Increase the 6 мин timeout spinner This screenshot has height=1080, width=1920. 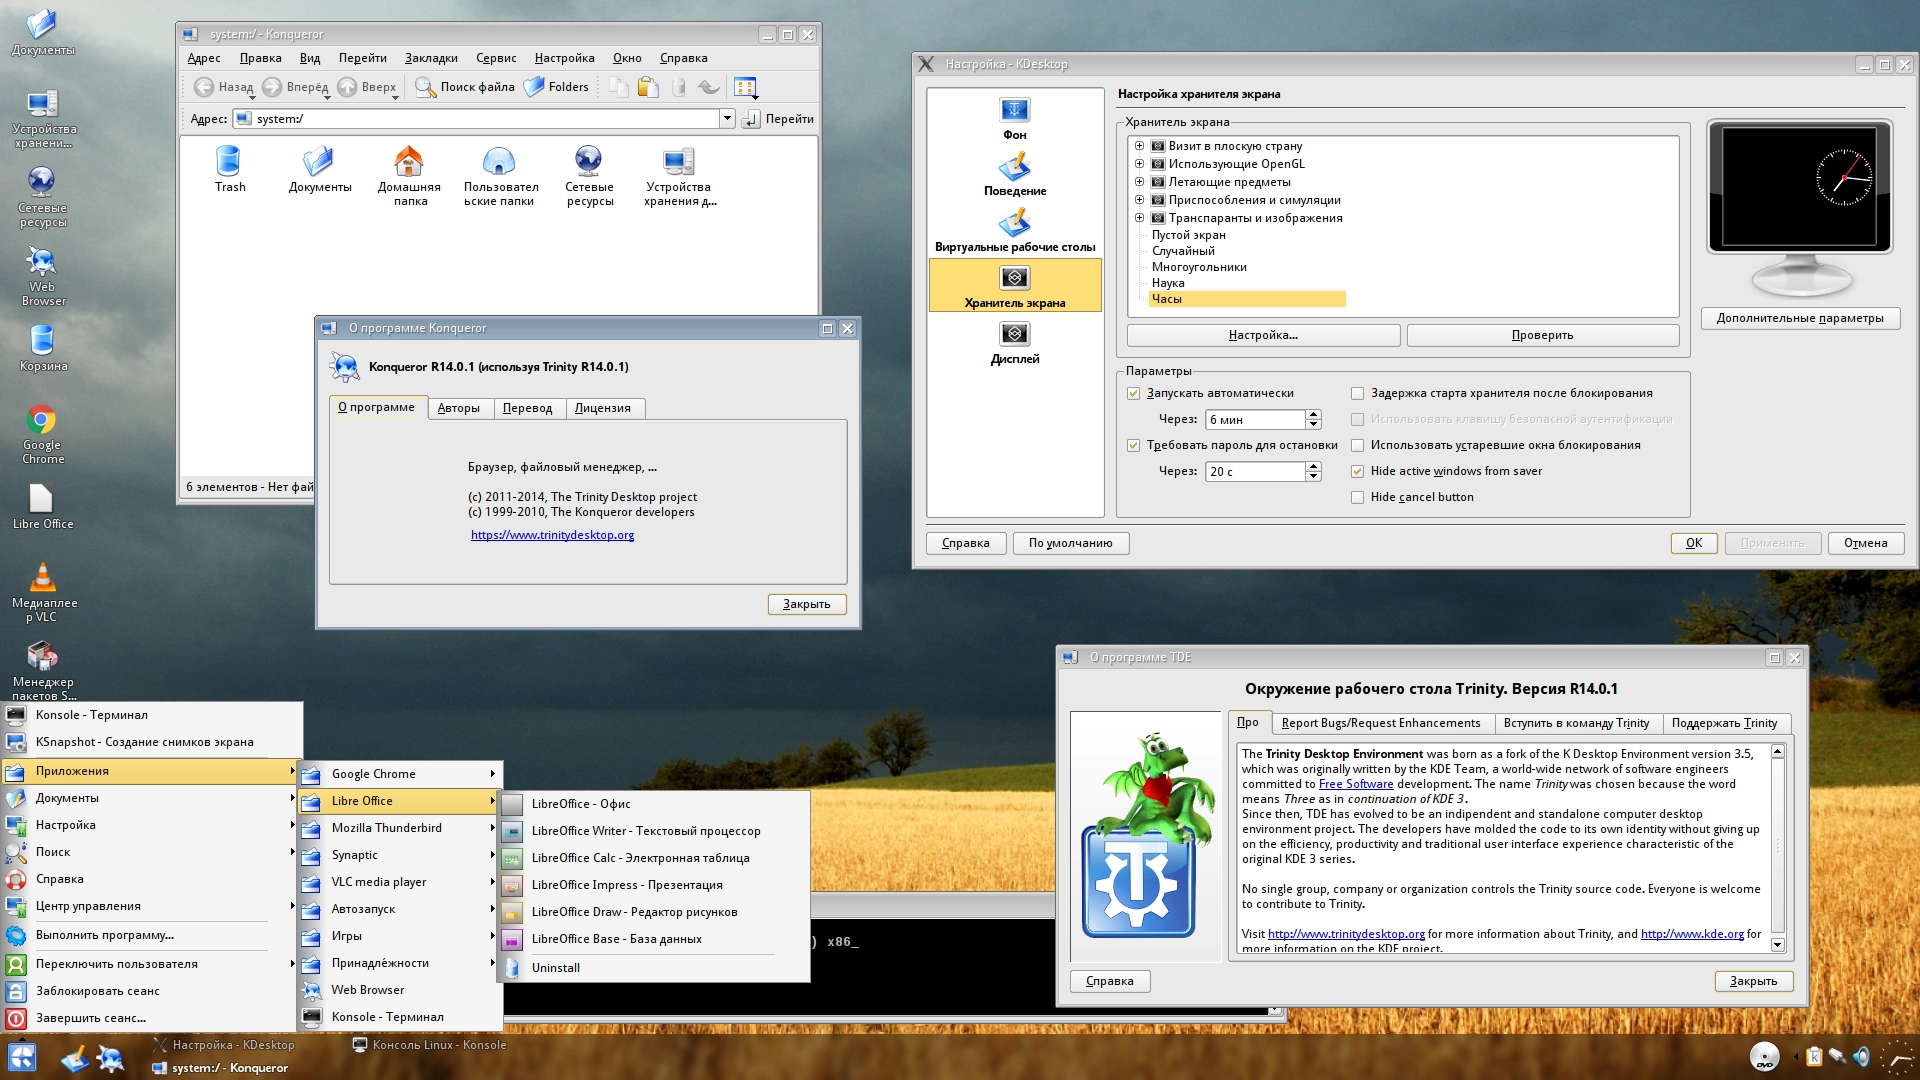tap(1313, 415)
